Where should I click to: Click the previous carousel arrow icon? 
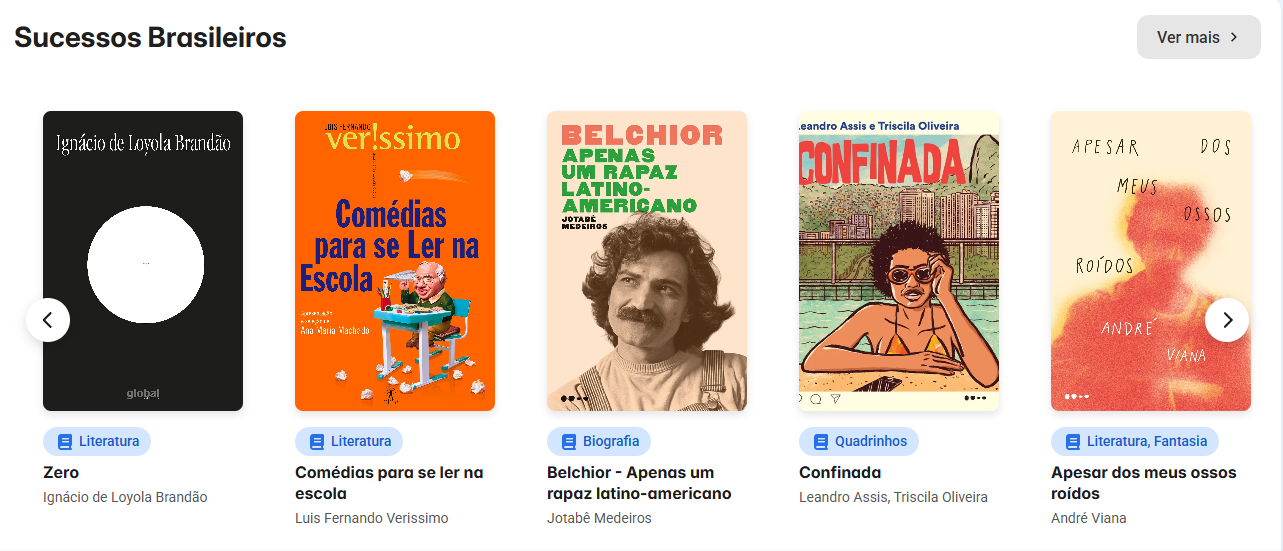(48, 320)
